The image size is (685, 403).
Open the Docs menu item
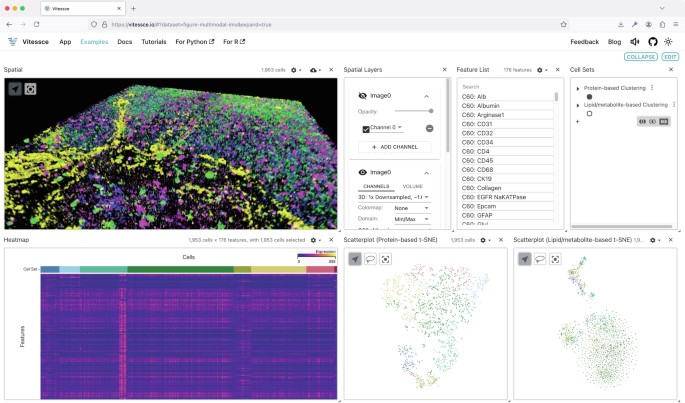coord(124,42)
